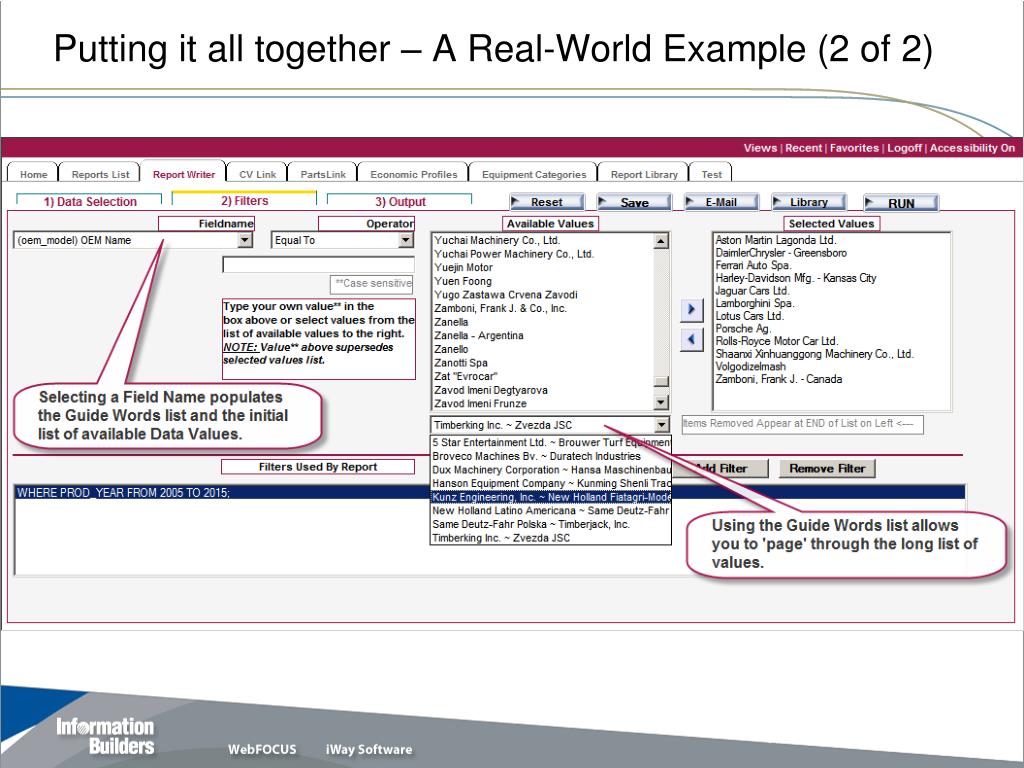Select Yuejin Motor in Available Values

[x=464, y=268]
